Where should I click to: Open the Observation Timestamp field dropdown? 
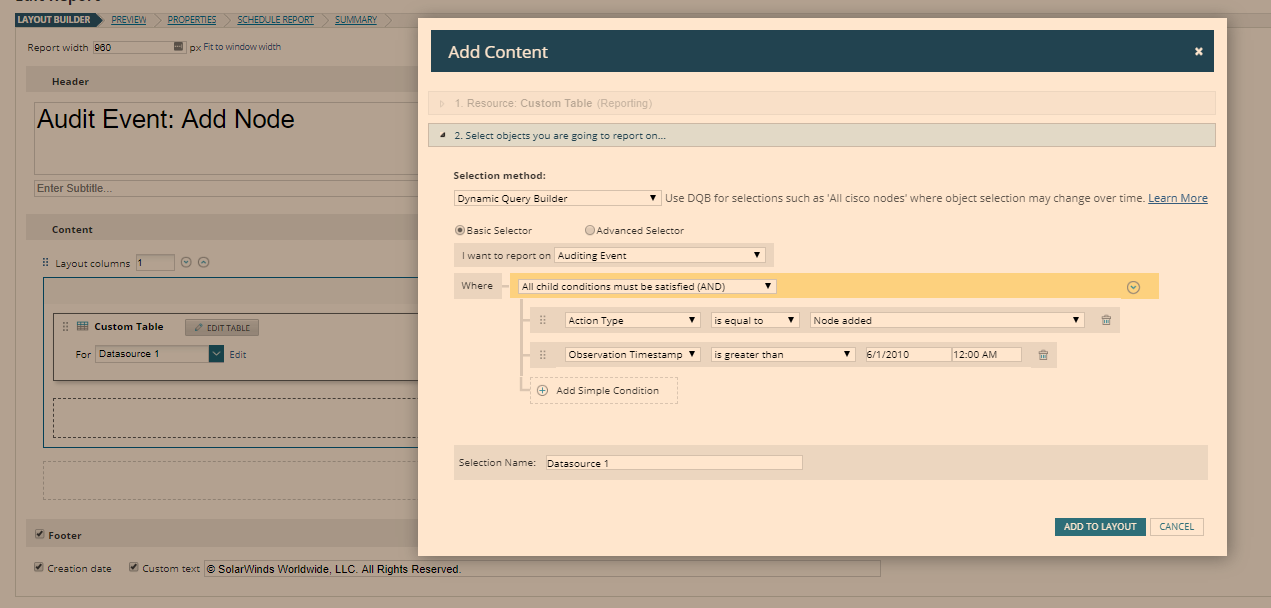click(632, 354)
